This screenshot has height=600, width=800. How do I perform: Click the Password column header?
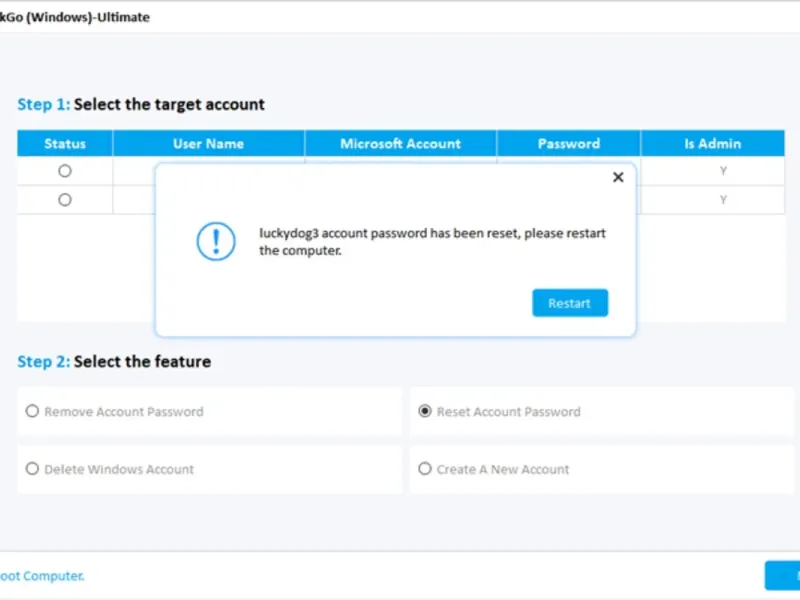568,144
